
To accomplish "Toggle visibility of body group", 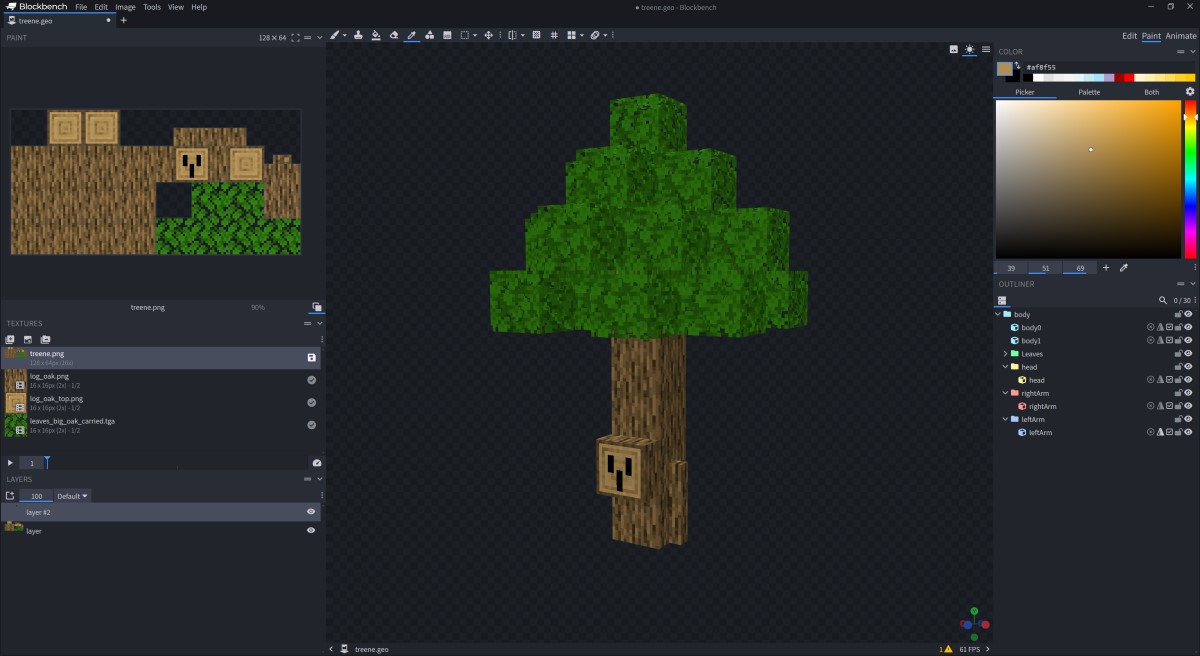I will coord(1188,314).
